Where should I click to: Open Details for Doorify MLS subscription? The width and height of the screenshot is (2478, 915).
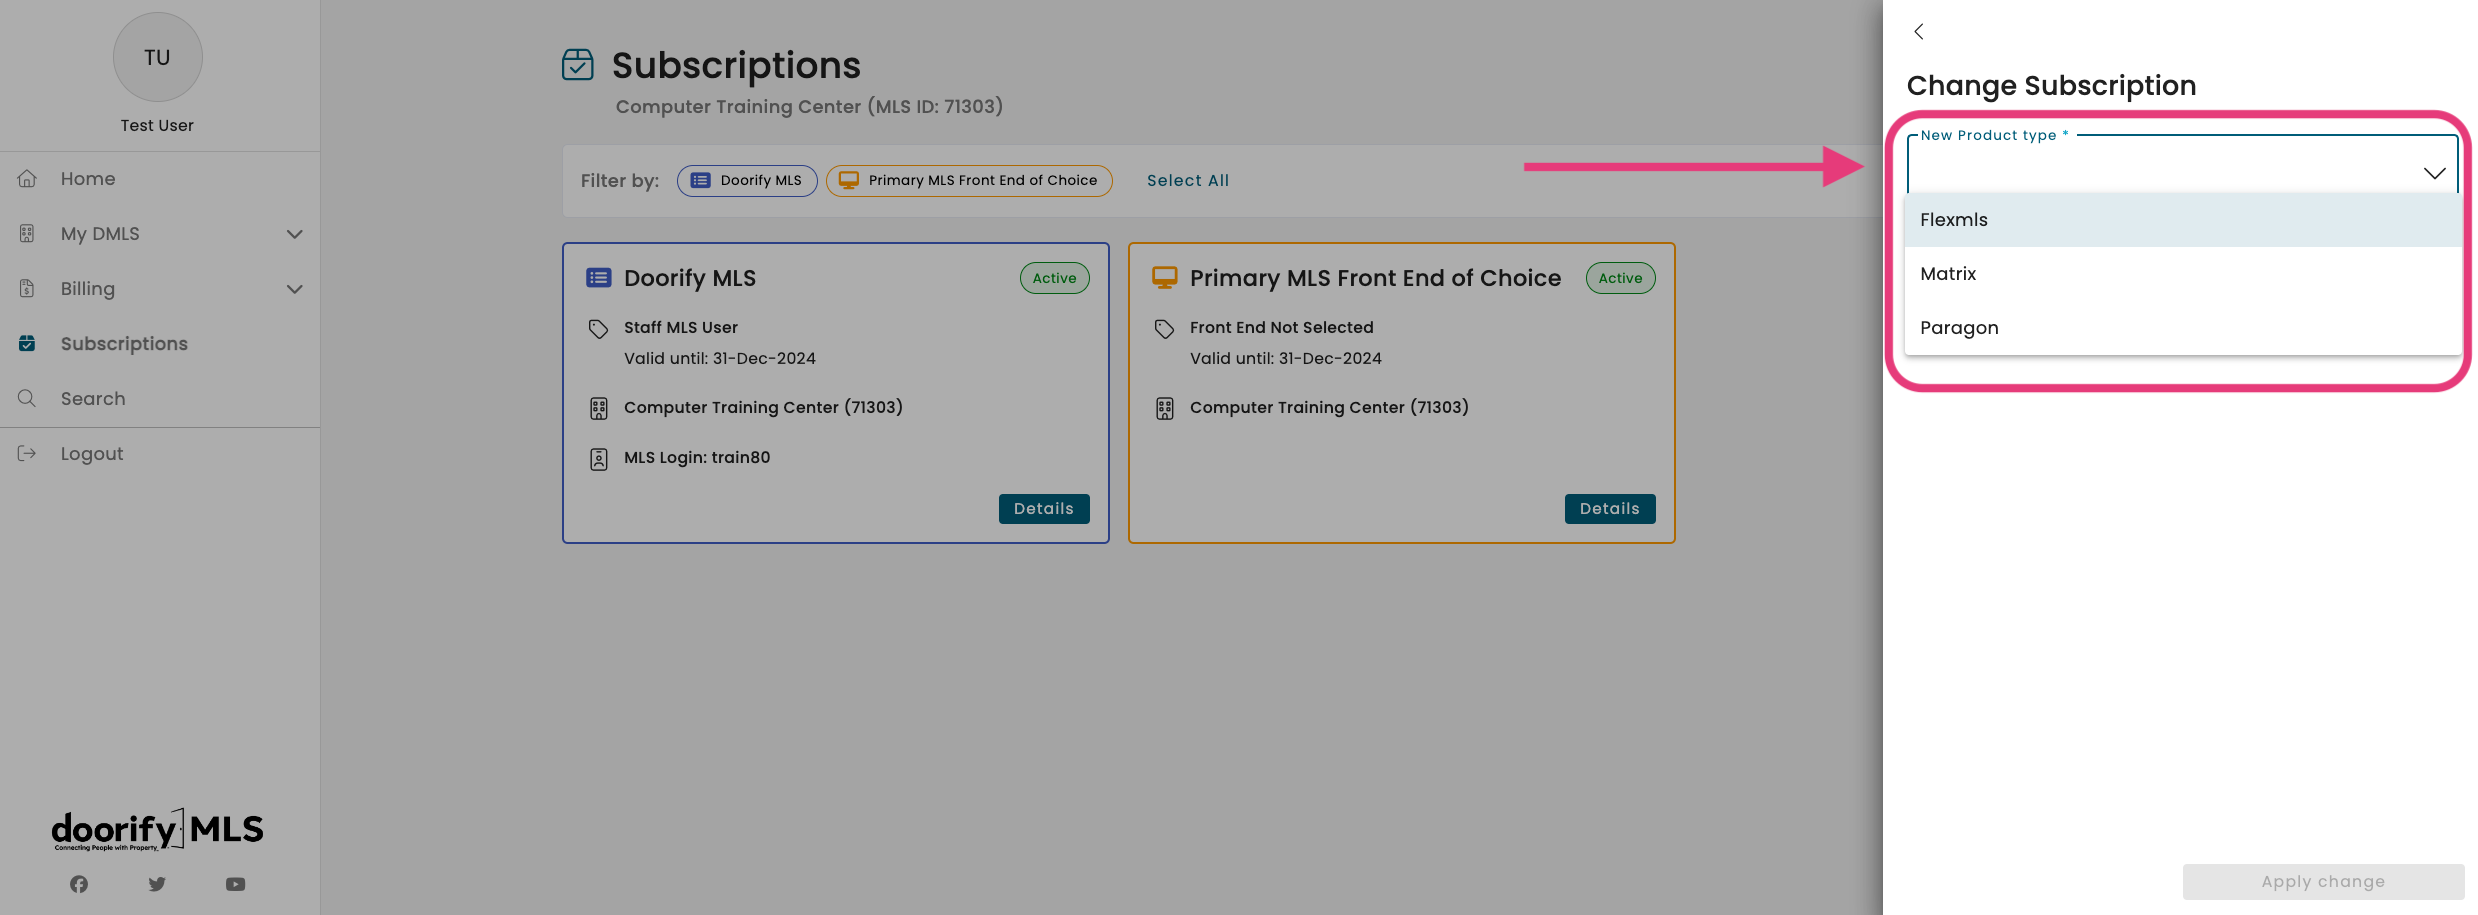[1043, 509]
